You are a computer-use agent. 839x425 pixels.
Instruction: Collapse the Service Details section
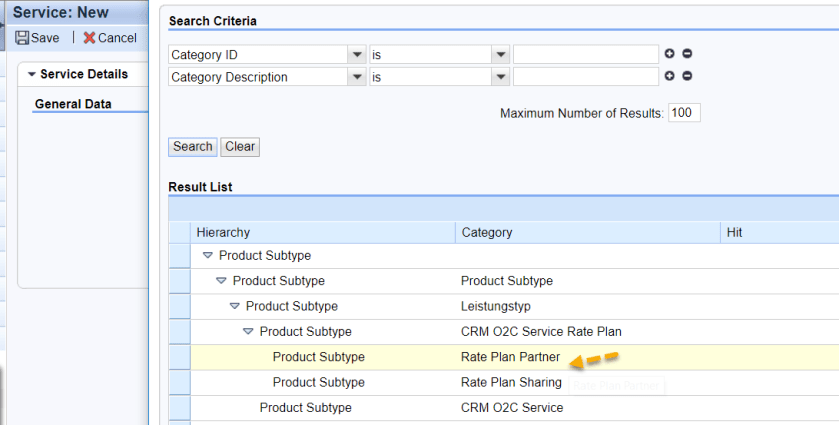pyautogui.click(x=32, y=74)
